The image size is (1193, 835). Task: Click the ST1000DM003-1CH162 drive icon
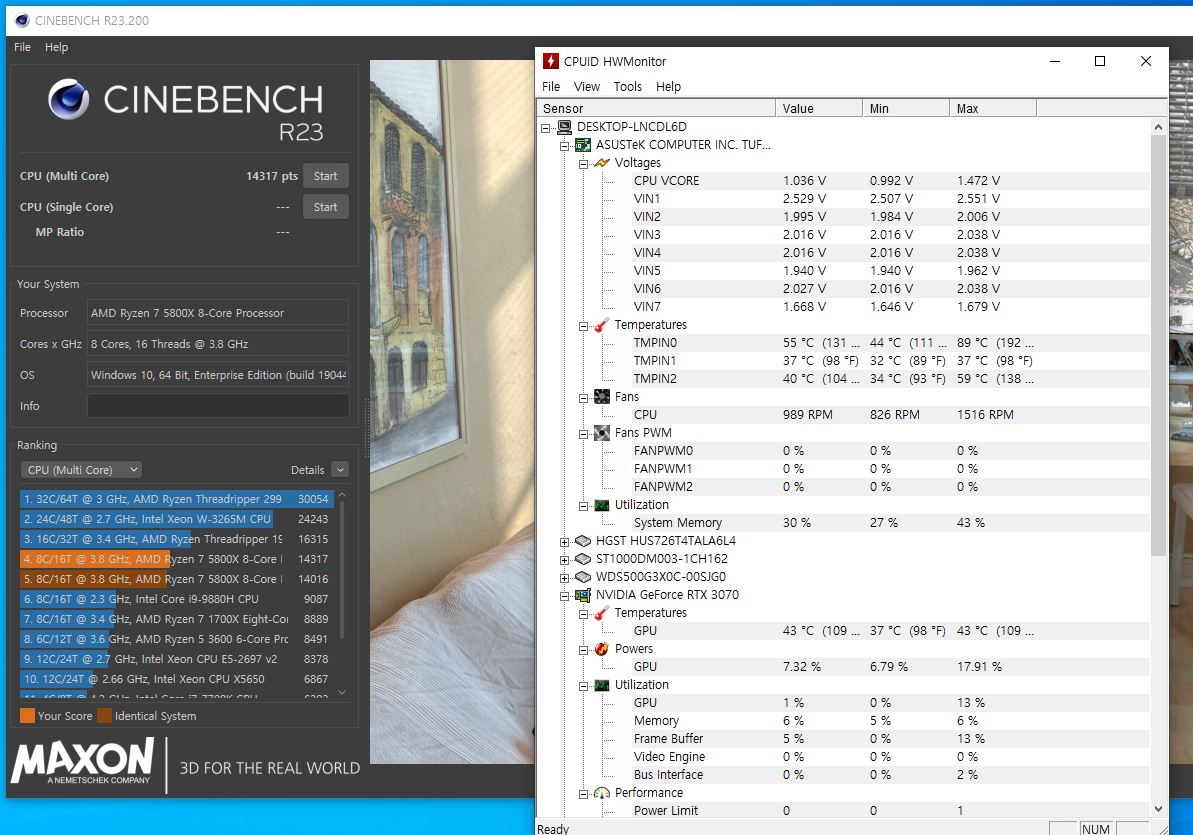583,559
